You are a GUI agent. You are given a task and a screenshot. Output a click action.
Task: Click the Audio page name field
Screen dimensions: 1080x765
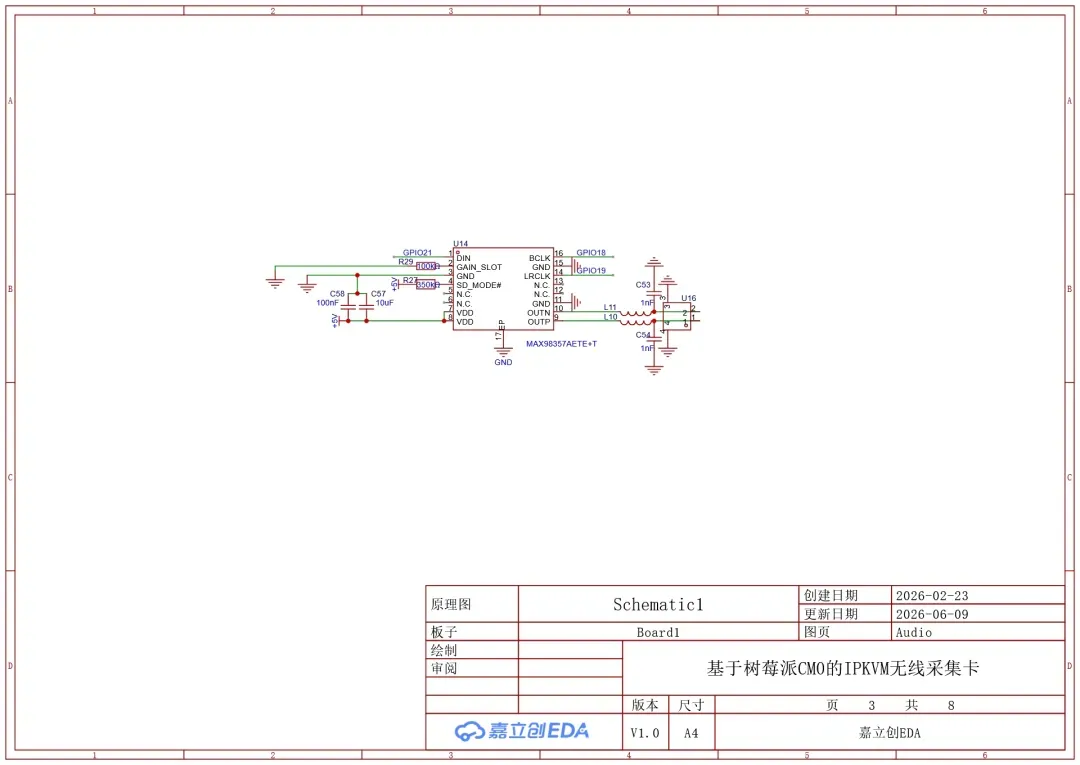click(x=978, y=632)
